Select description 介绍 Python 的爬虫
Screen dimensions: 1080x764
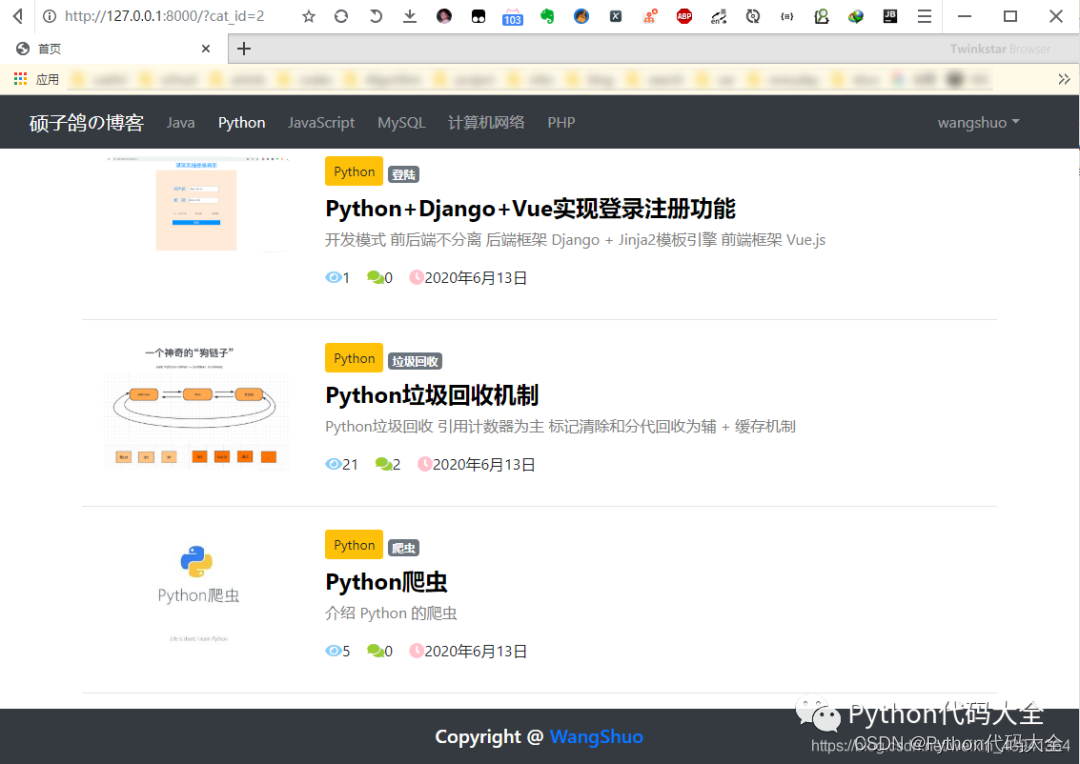click(x=391, y=613)
